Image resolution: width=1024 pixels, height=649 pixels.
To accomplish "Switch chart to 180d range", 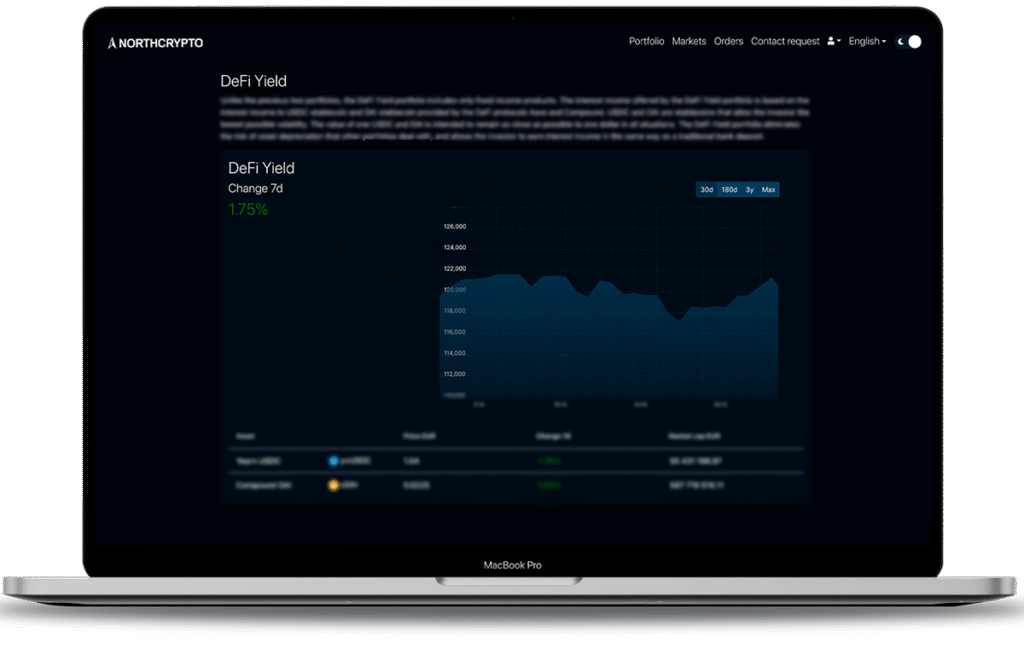I will 729,190.
